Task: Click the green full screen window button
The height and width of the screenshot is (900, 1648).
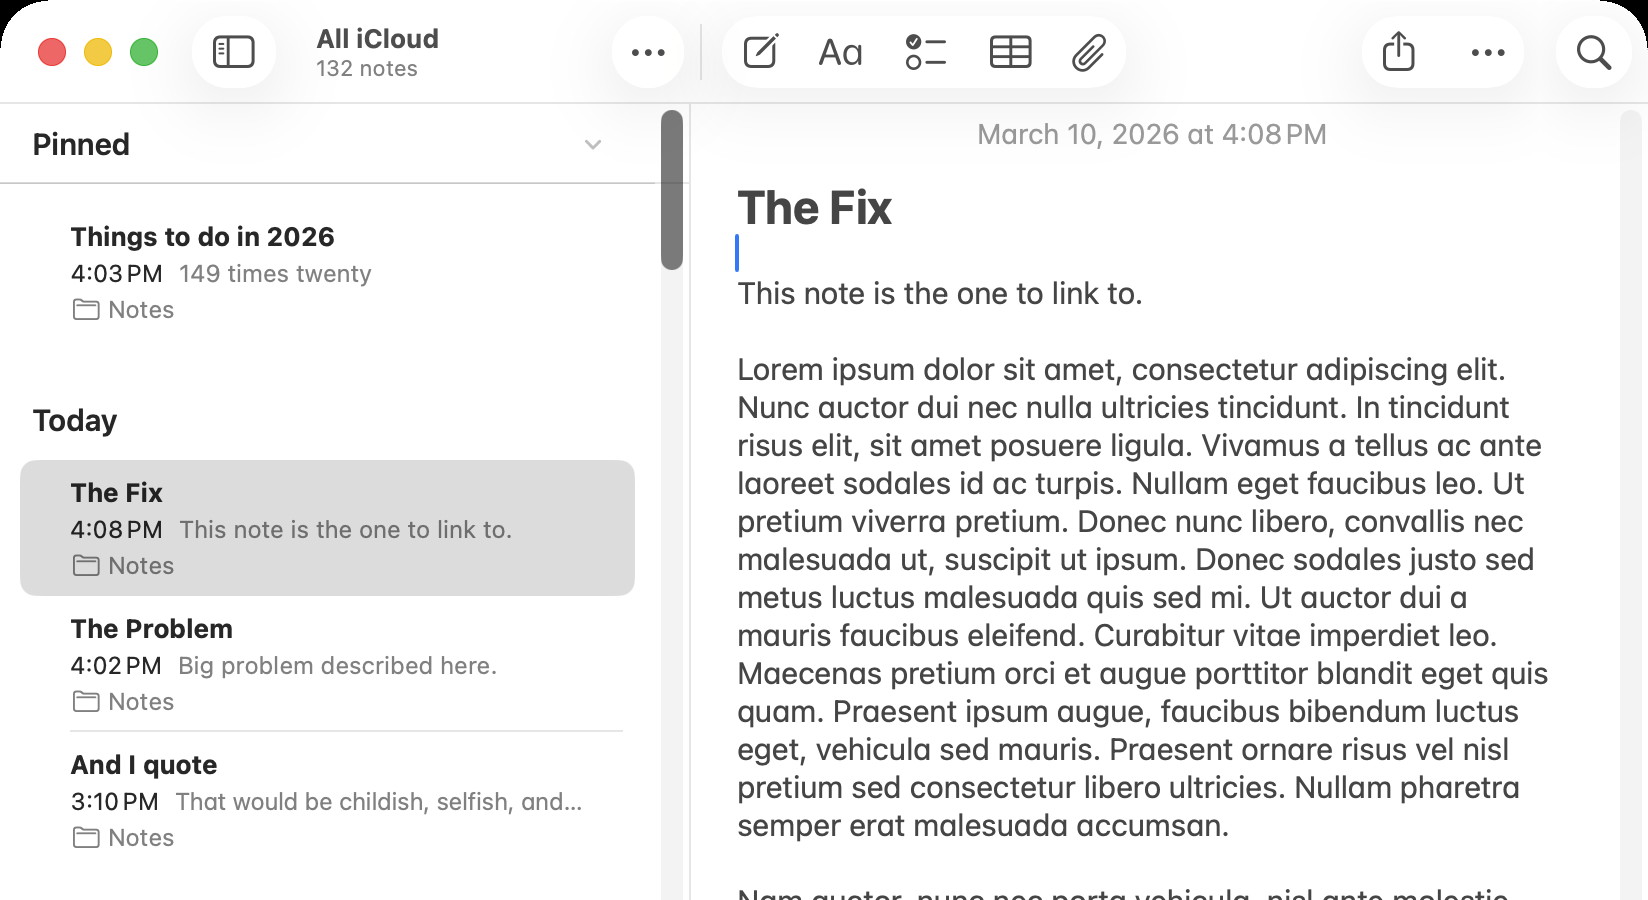Action: [x=144, y=52]
